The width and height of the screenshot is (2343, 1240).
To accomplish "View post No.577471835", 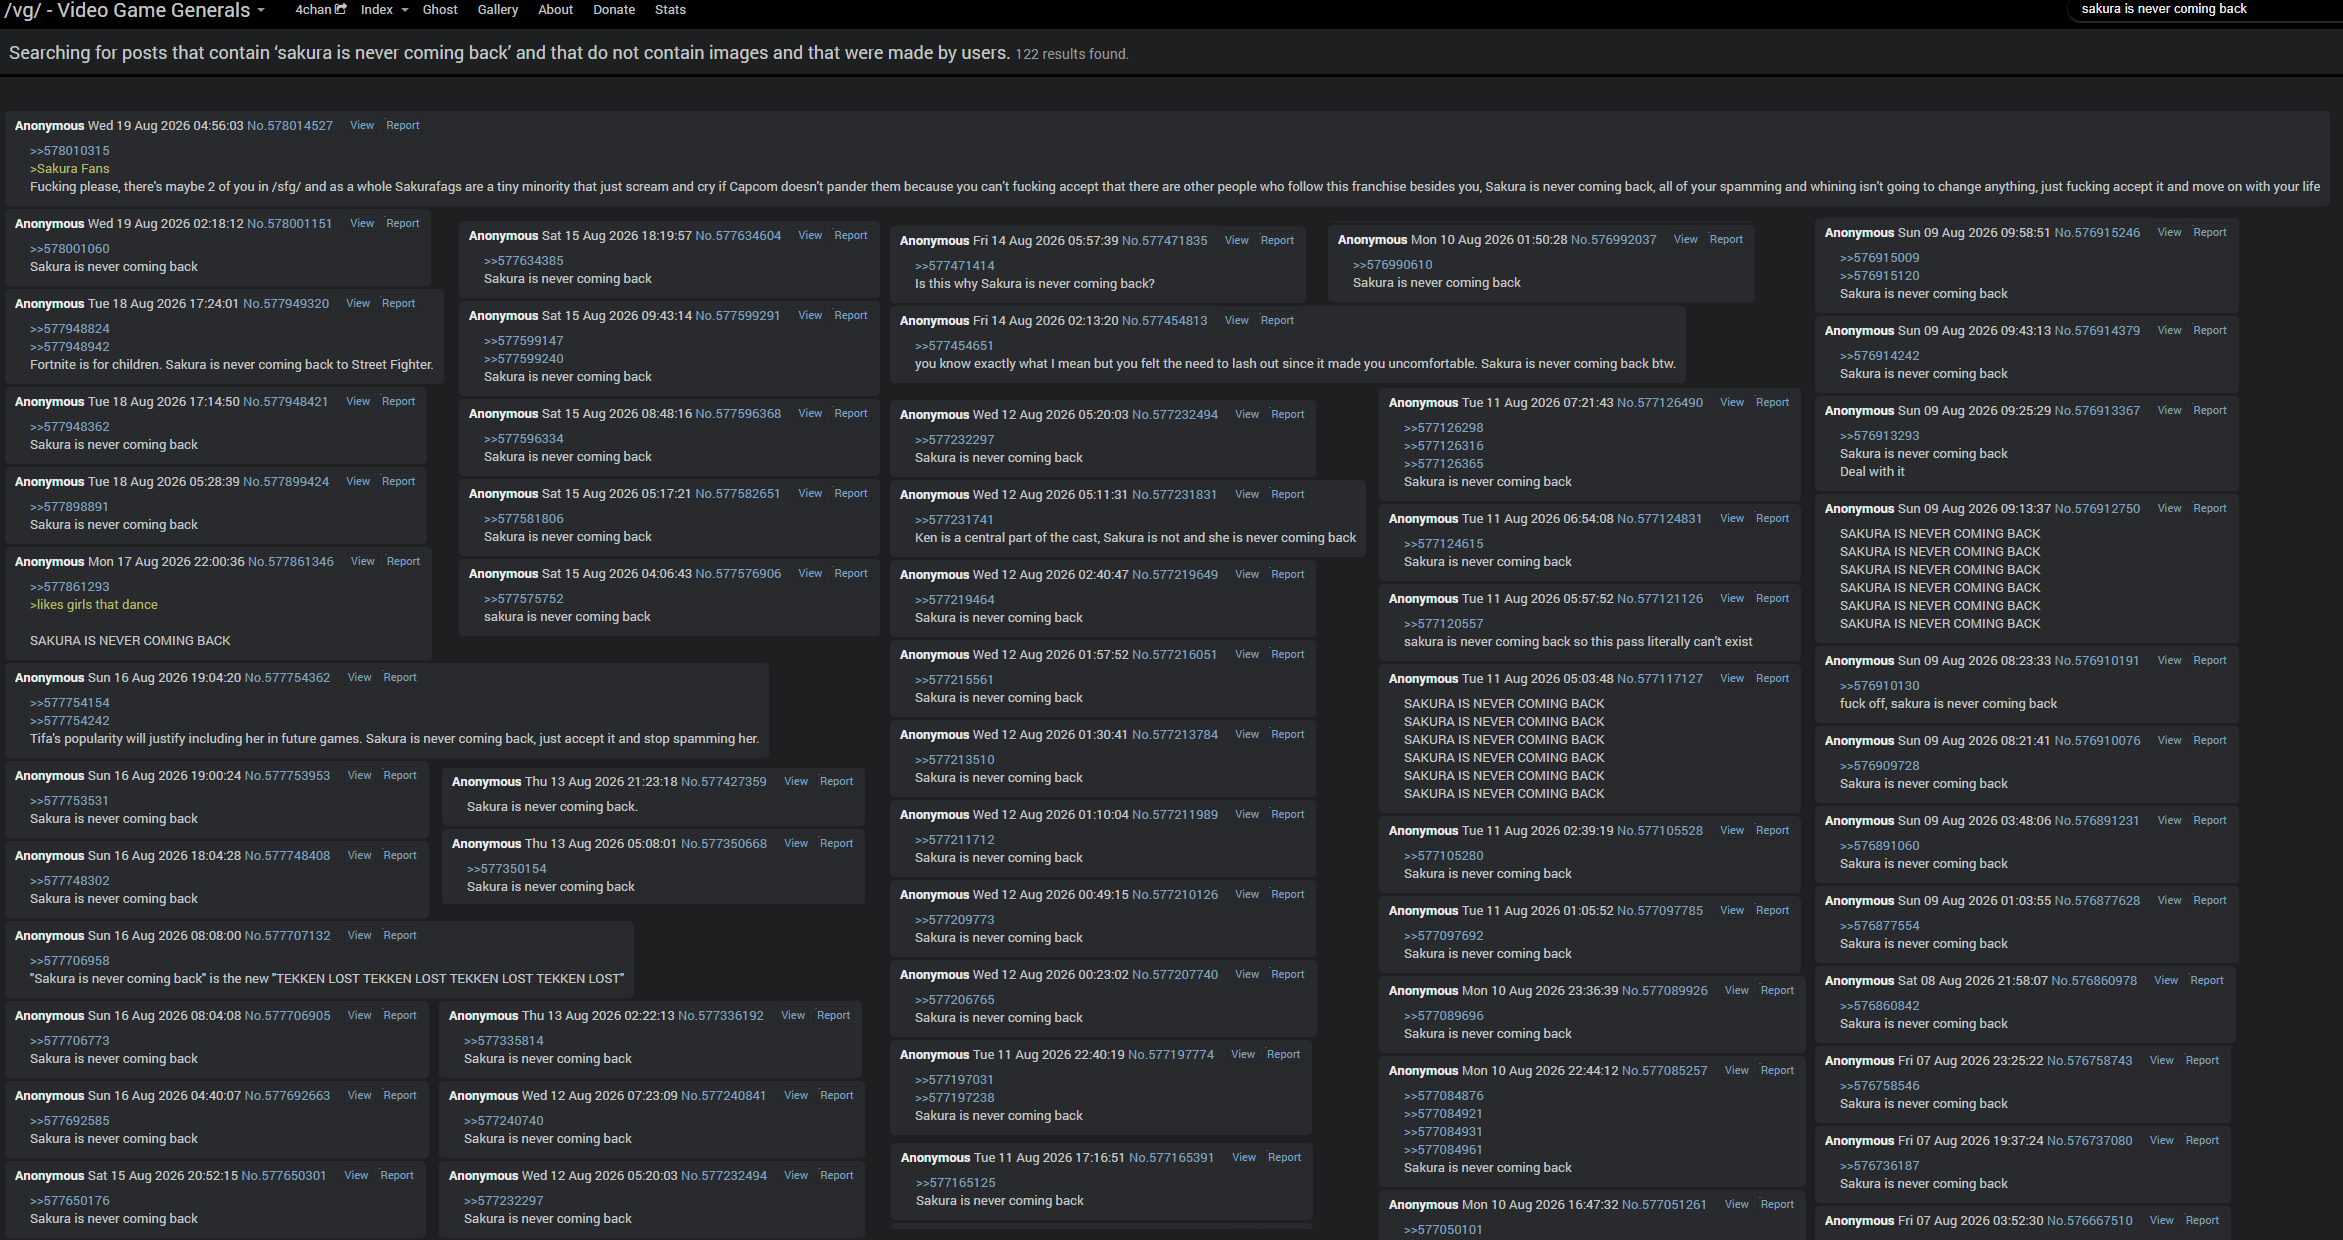I will [x=1237, y=240].
